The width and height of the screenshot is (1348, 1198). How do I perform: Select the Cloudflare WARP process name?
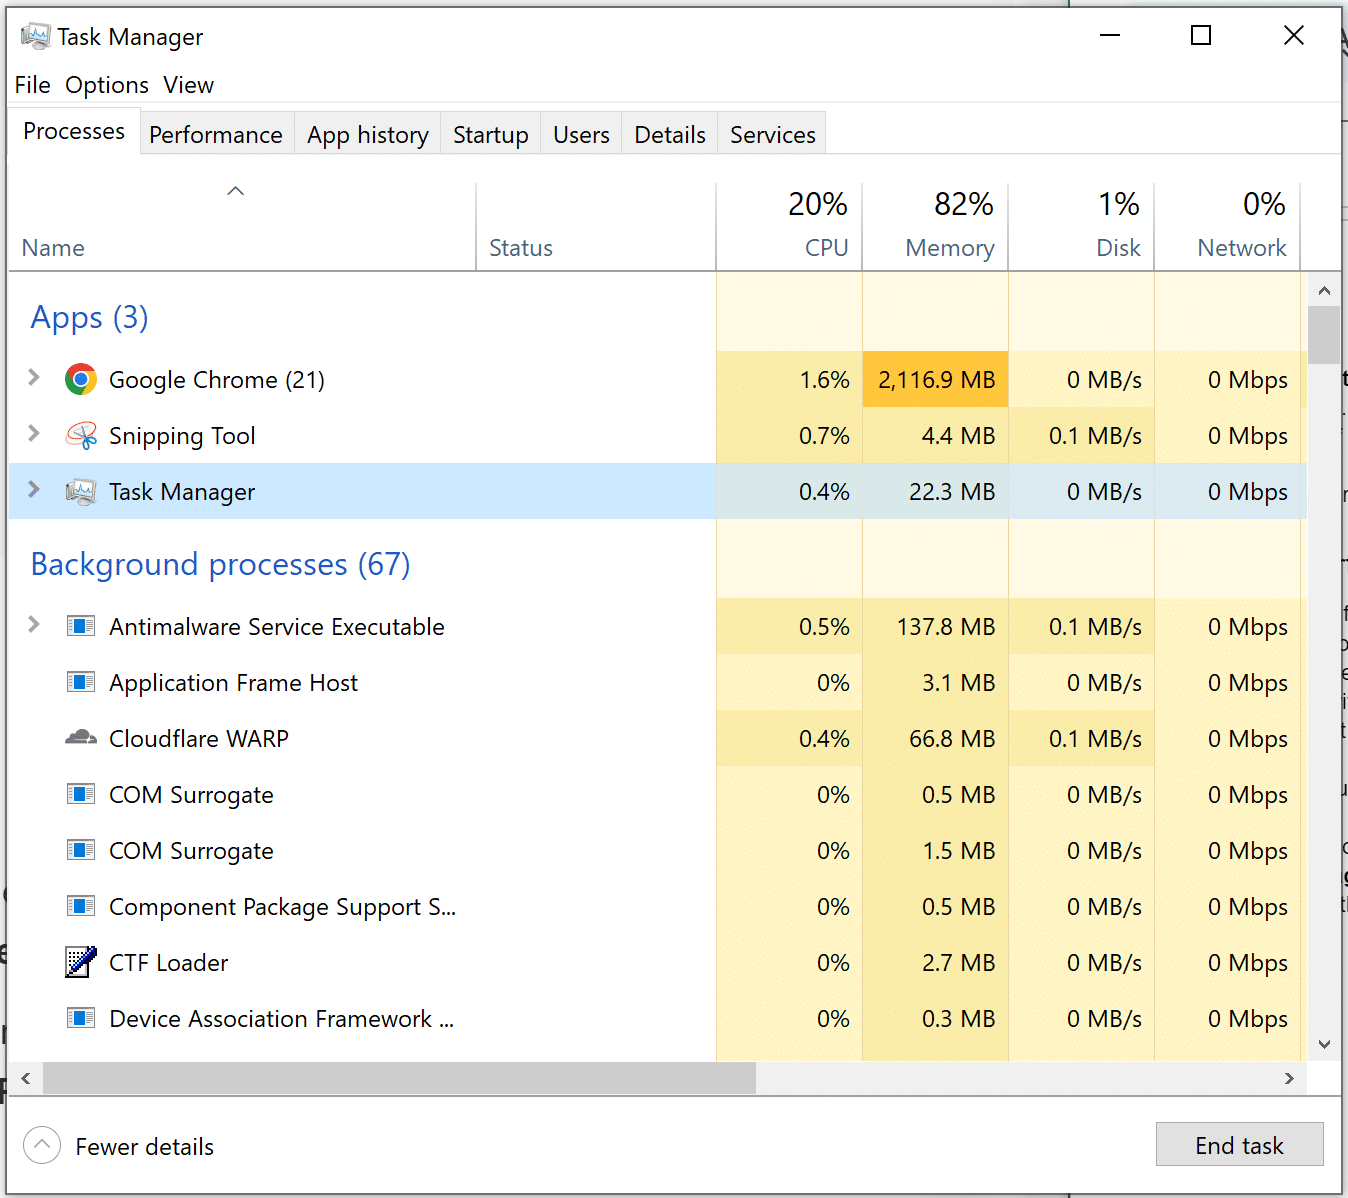coord(199,739)
